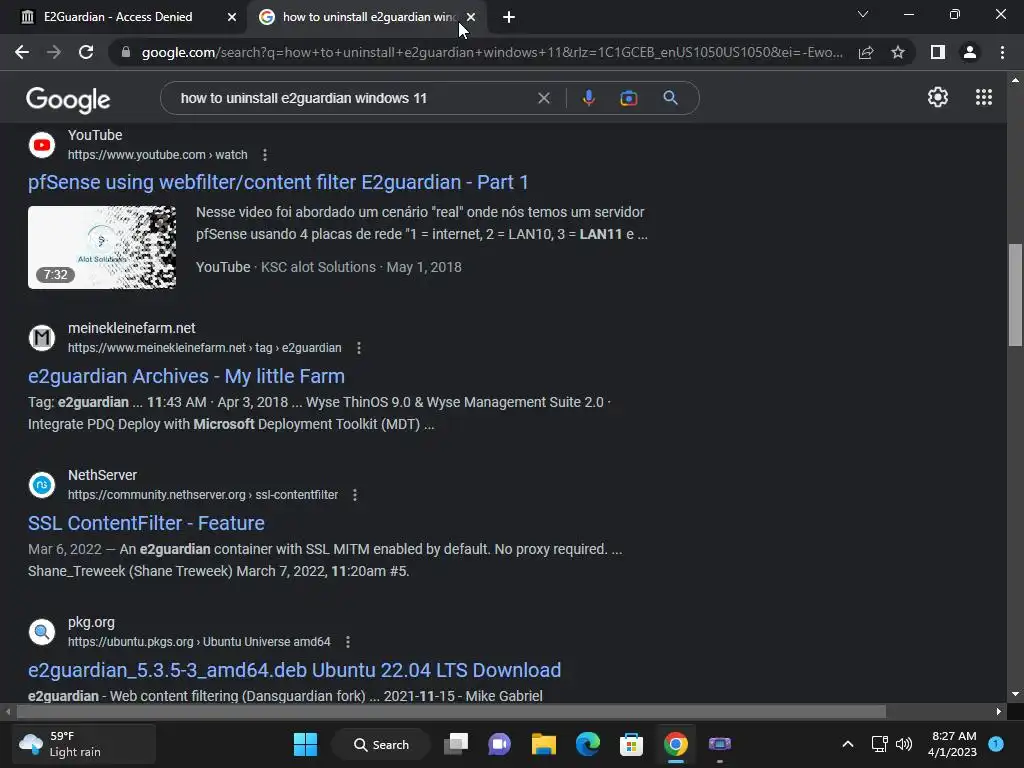1024x768 pixels.
Task: Click the ubuntu.pkgs.org URL text
Action: click(x=199, y=642)
